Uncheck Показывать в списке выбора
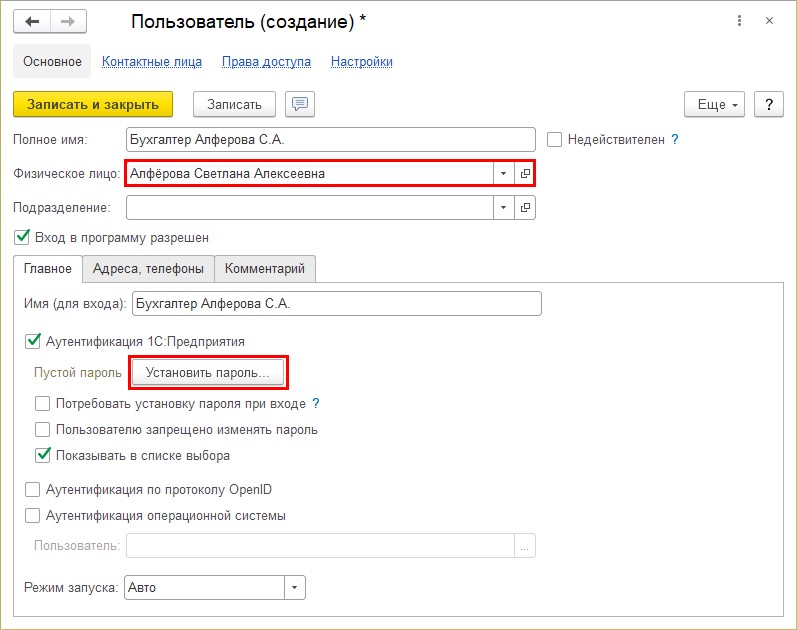797x630 pixels. coord(43,456)
